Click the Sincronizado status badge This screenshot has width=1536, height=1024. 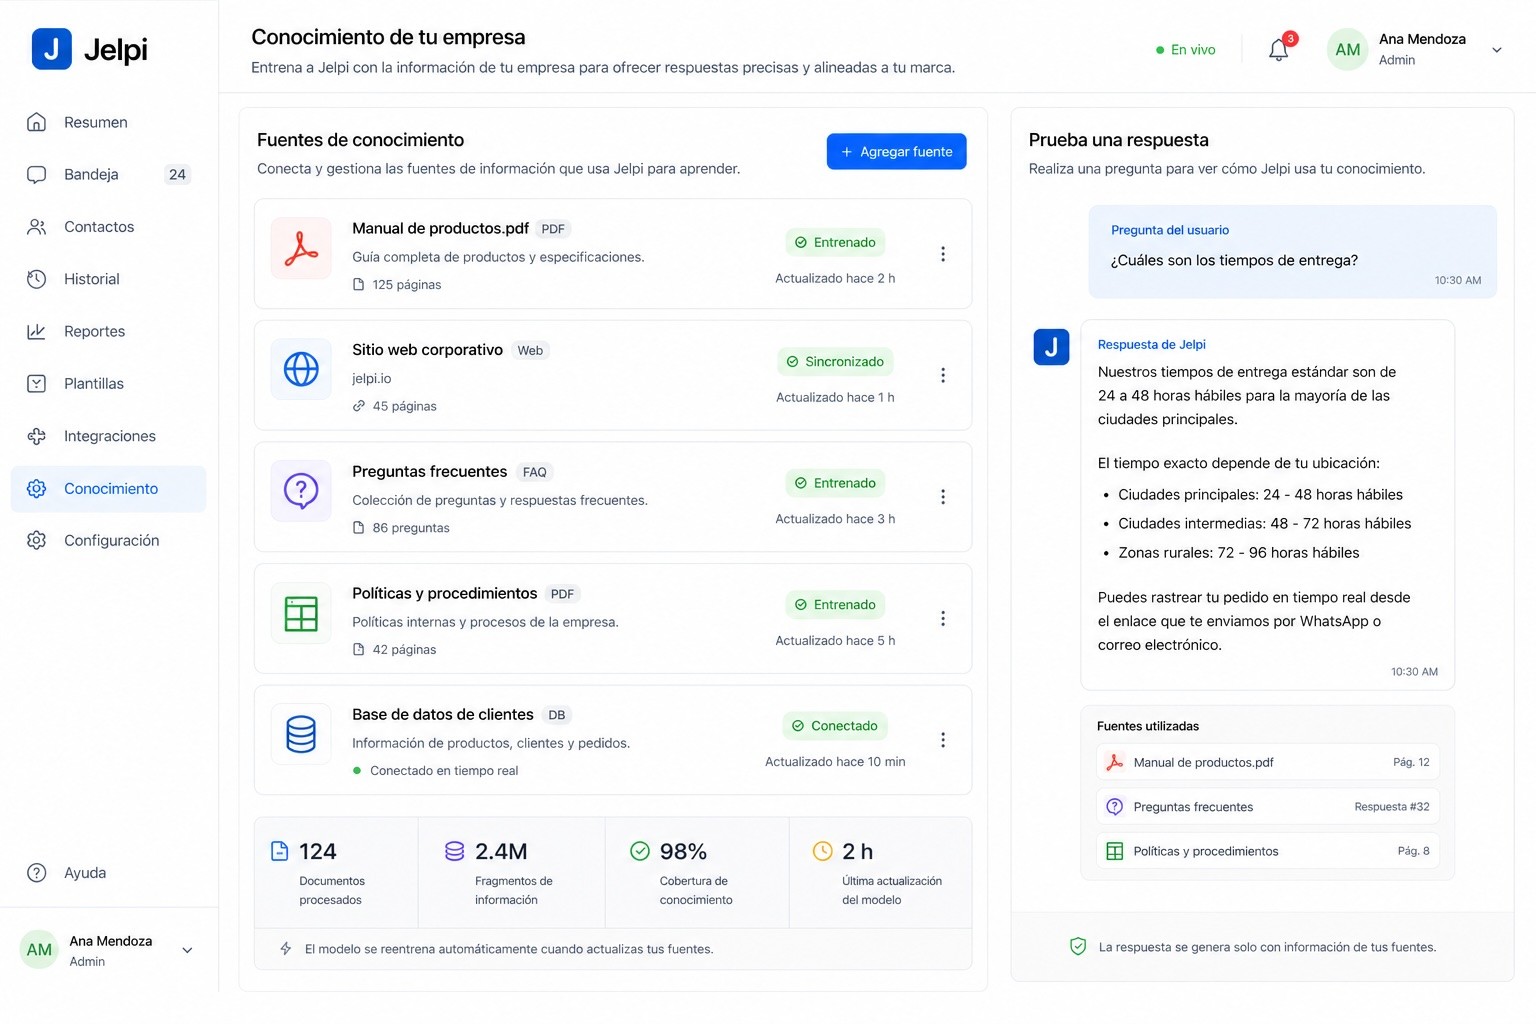(x=835, y=361)
